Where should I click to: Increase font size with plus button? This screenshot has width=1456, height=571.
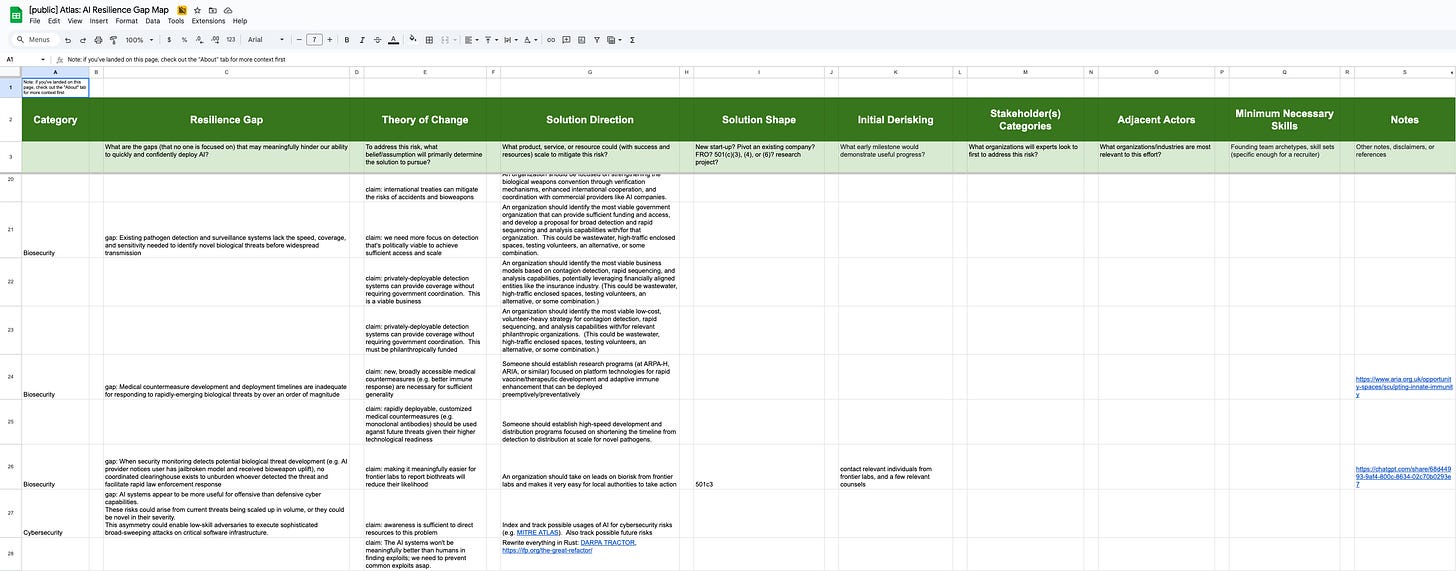[x=329, y=40]
